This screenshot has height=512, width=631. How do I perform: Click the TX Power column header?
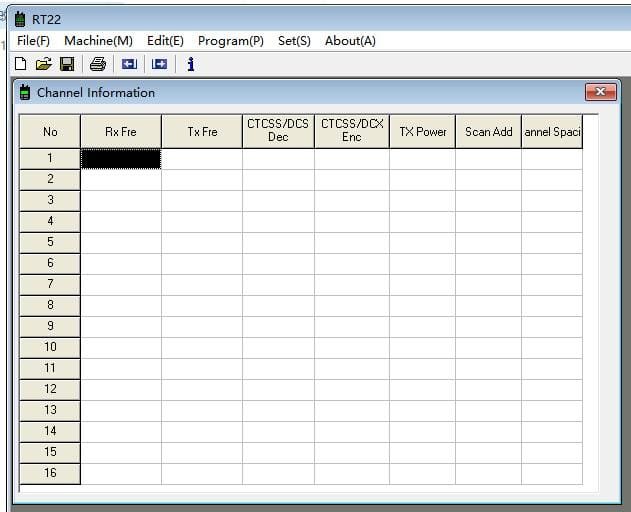point(422,132)
